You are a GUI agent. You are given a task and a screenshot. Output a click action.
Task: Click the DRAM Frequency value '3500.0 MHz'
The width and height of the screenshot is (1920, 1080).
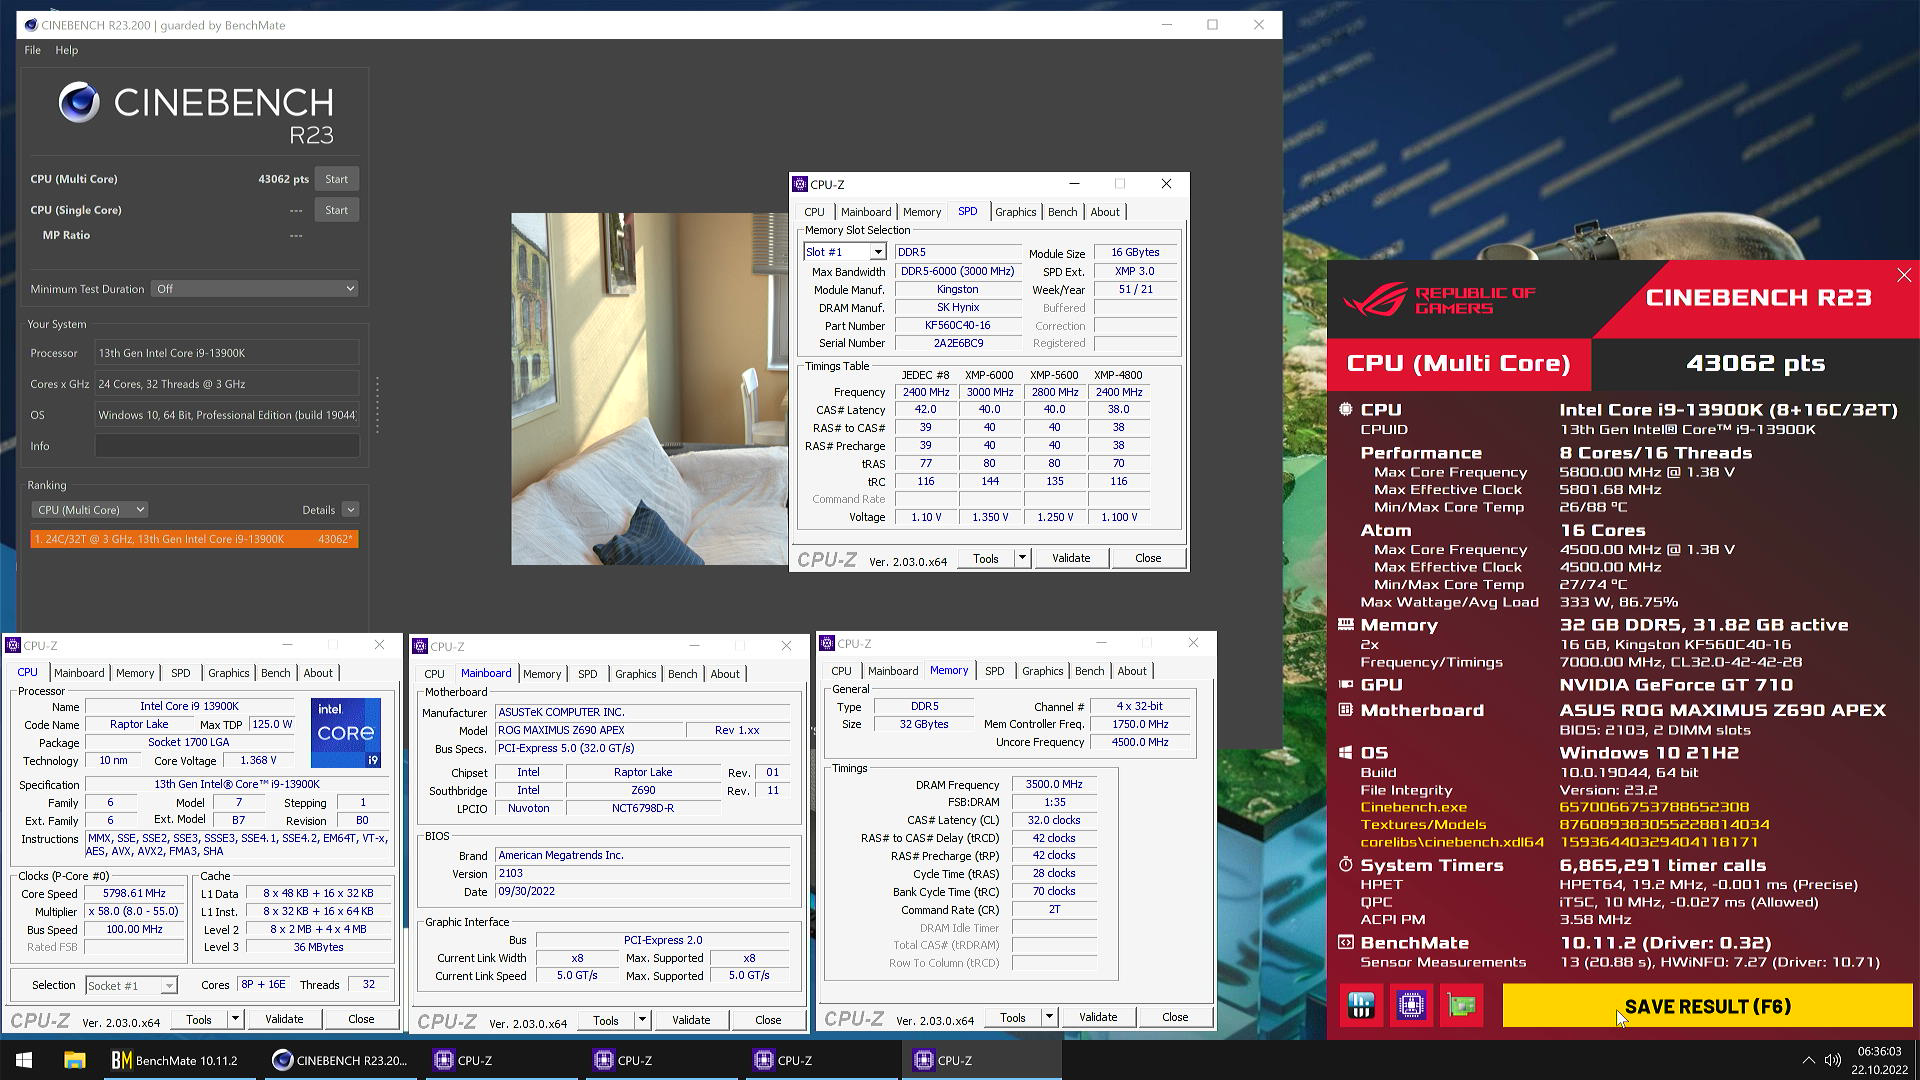click(x=1054, y=785)
